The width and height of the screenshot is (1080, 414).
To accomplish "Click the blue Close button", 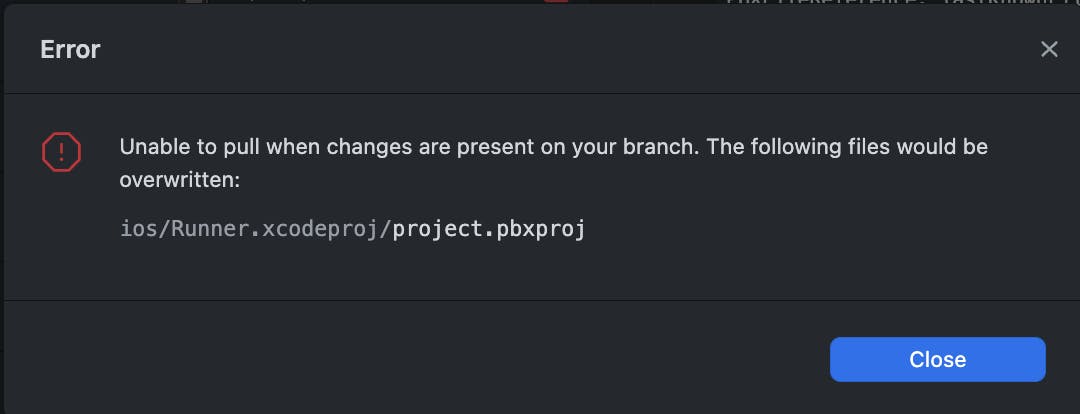I will pyautogui.click(x=937, y=360).
